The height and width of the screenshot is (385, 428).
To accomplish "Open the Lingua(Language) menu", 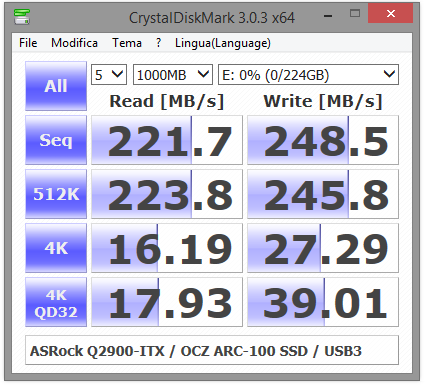I will tap(223, 43).
